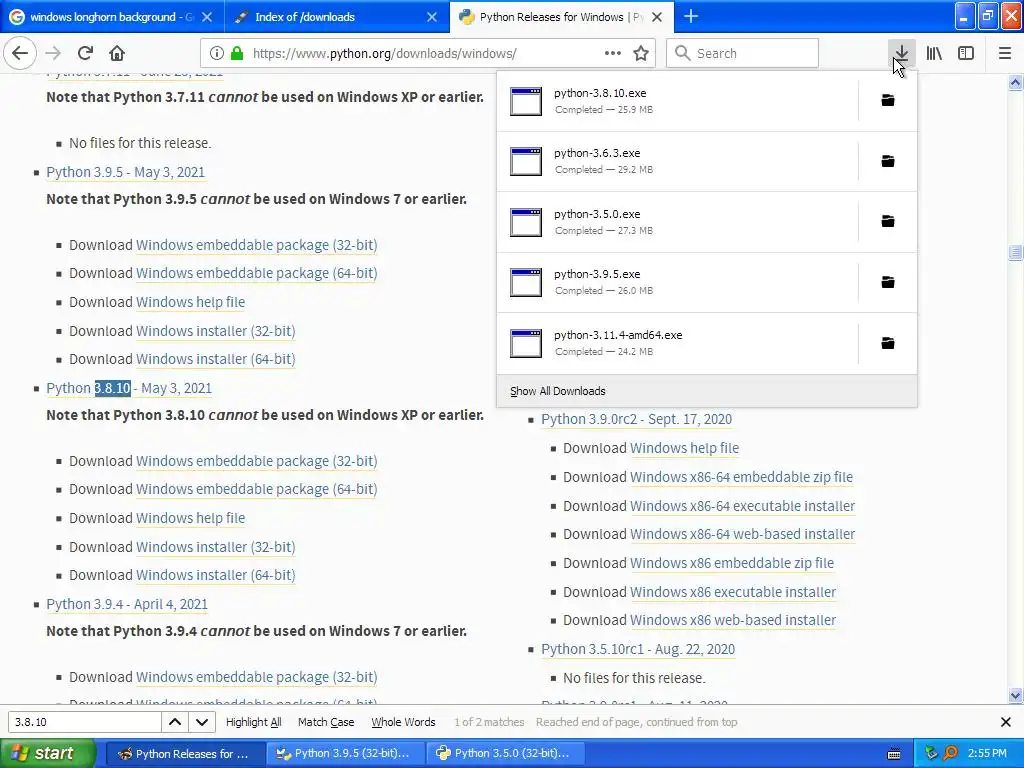Open the page actions three-dots menu

(613, 53)
